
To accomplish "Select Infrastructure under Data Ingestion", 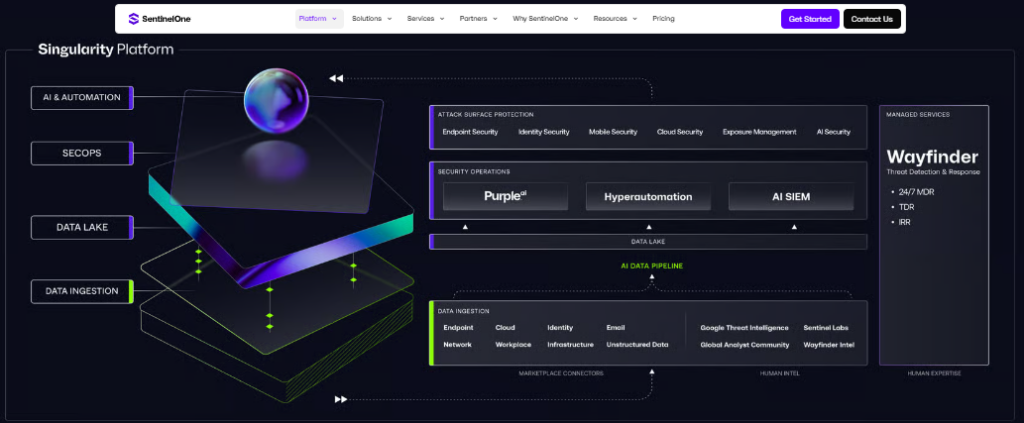I will (571, 345).
